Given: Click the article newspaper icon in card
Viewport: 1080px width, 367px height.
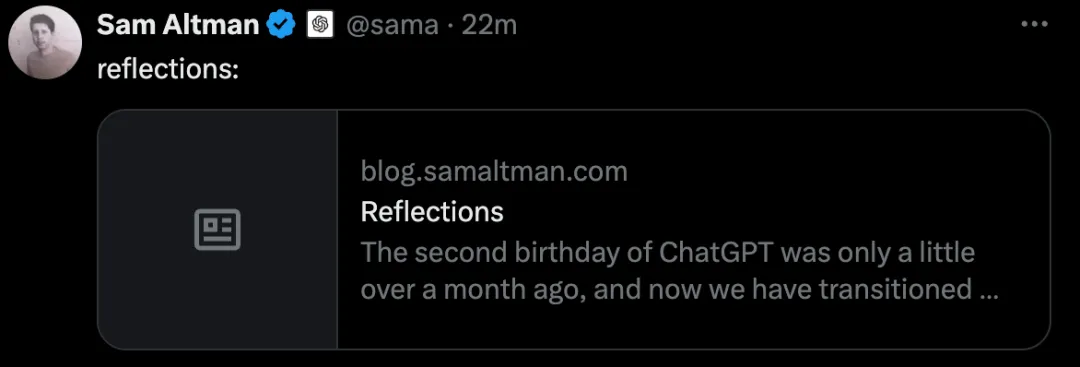Looking at the screenshot, I should [218, 229].
